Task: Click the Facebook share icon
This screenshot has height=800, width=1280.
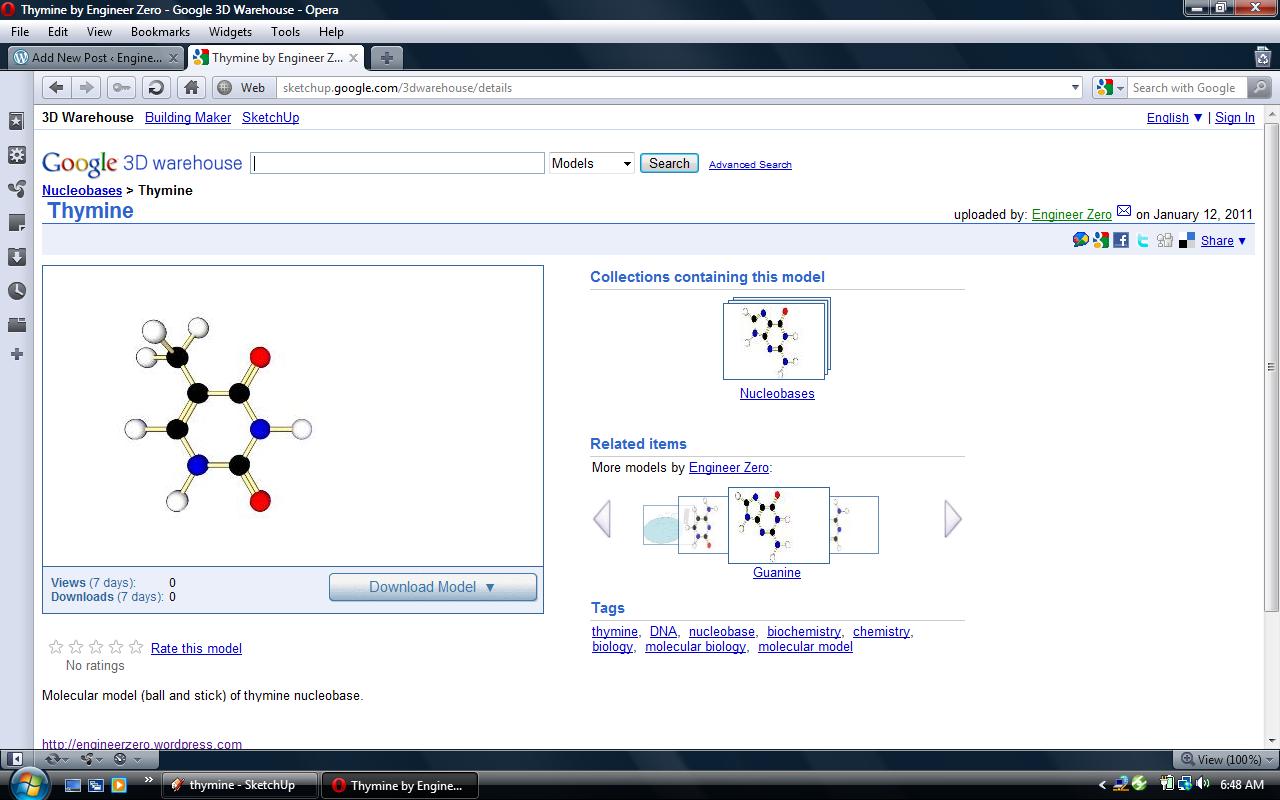Action: coord(1121,240)
